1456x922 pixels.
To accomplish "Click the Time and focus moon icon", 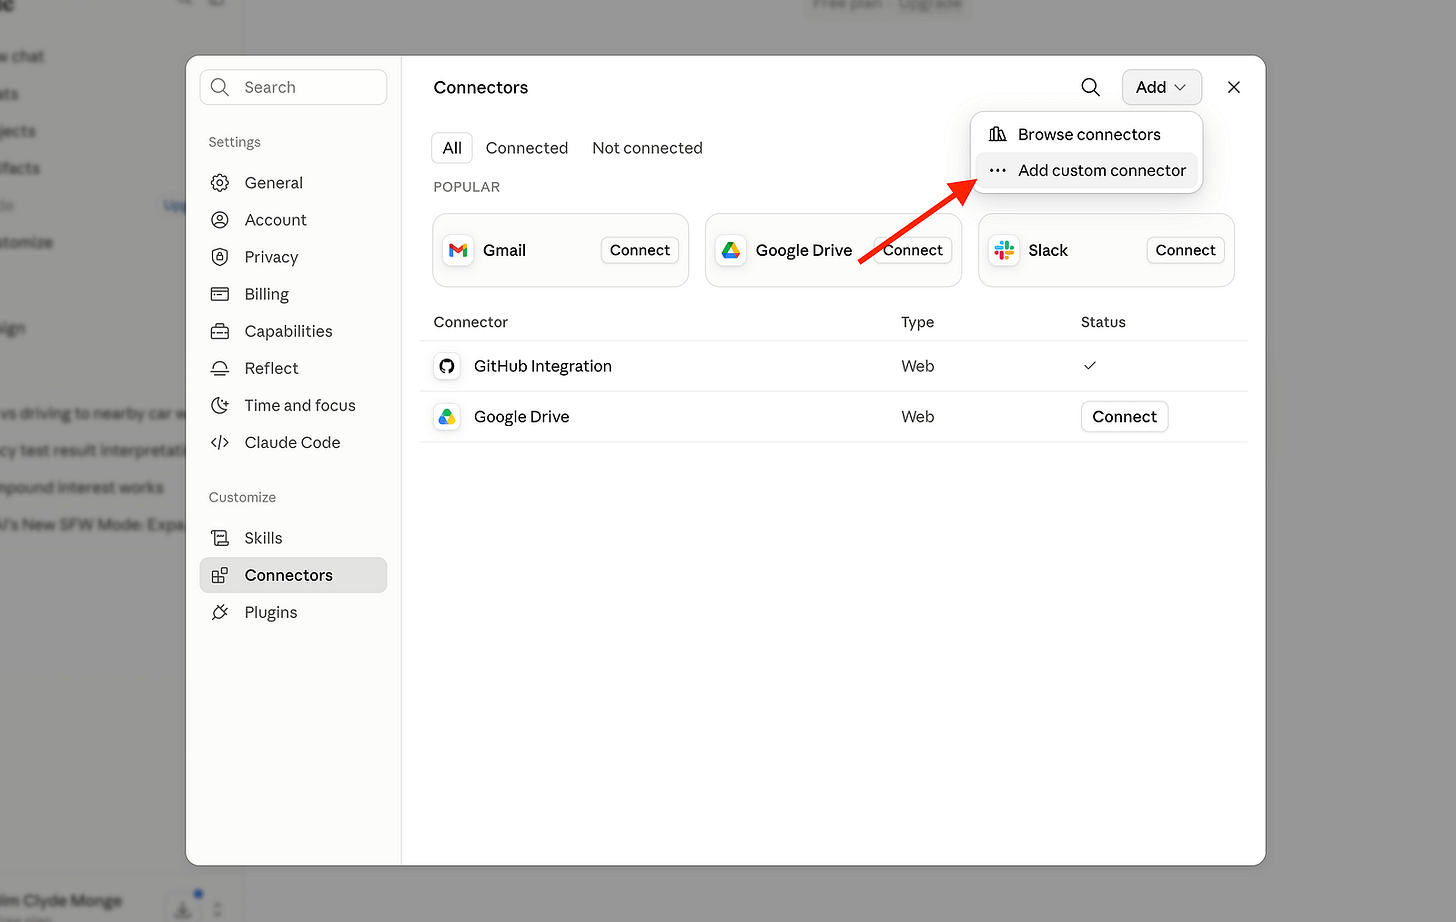I will (x=220, y=405).
